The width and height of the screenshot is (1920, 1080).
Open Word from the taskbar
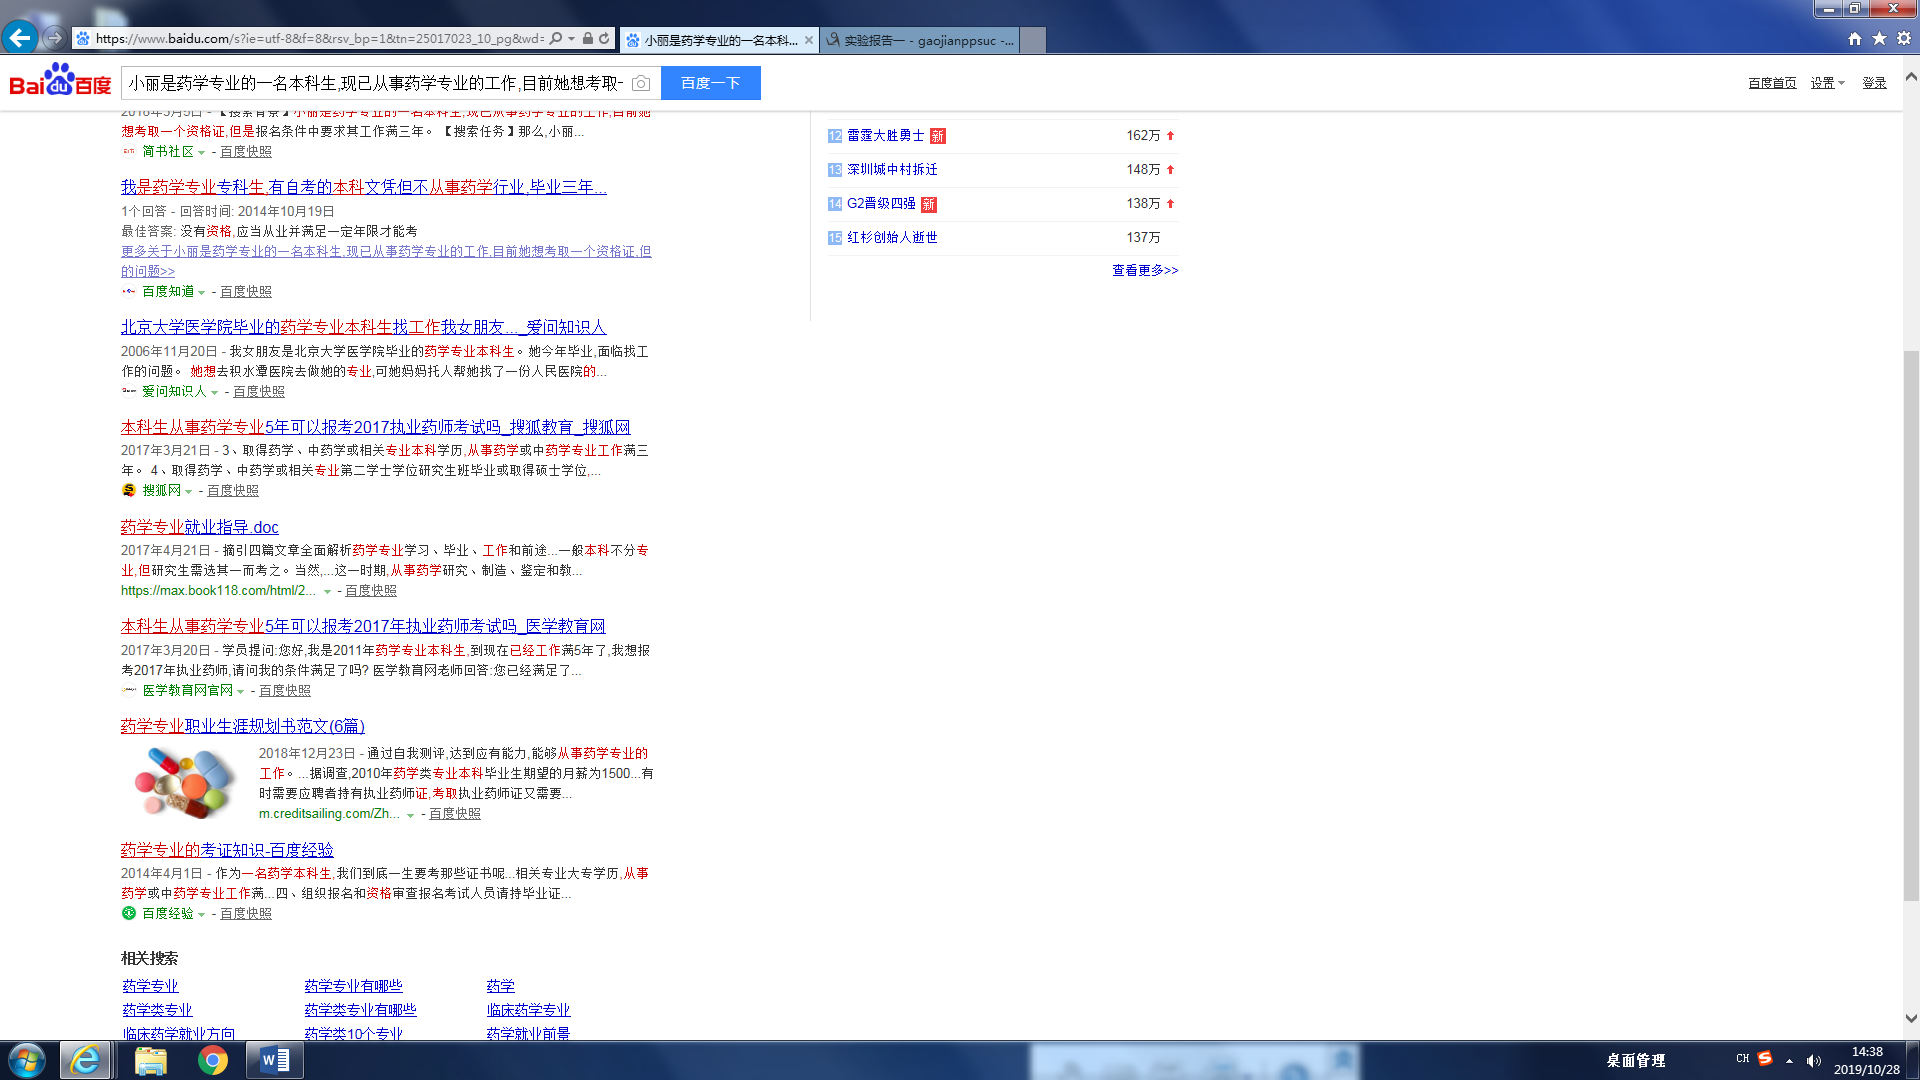[274, 1060]
